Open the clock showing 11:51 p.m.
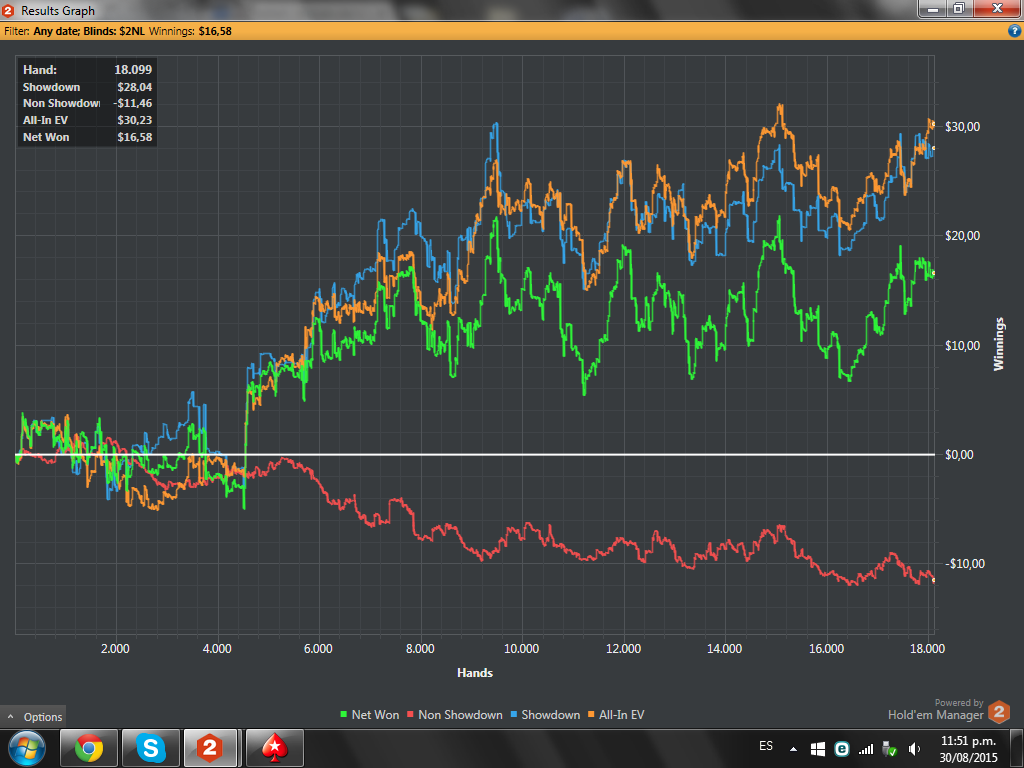The height and width of the screenshot is (768, 1024). point(968,749)
